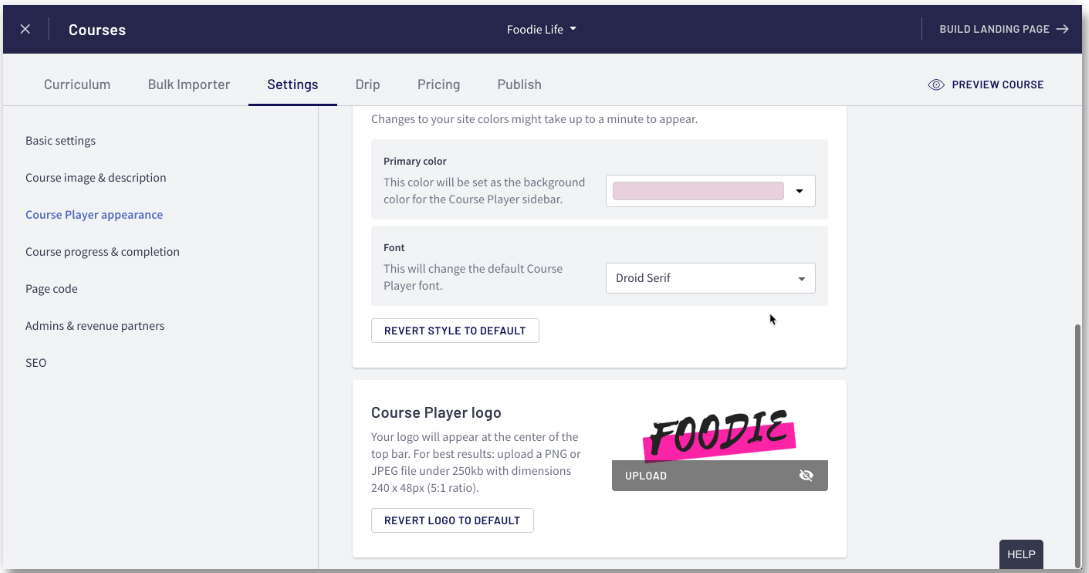The width and height of the screenshot is (1089, 573).
Task: Open the Foodie Life course switcher dropdown
Action: click(541, 29)
